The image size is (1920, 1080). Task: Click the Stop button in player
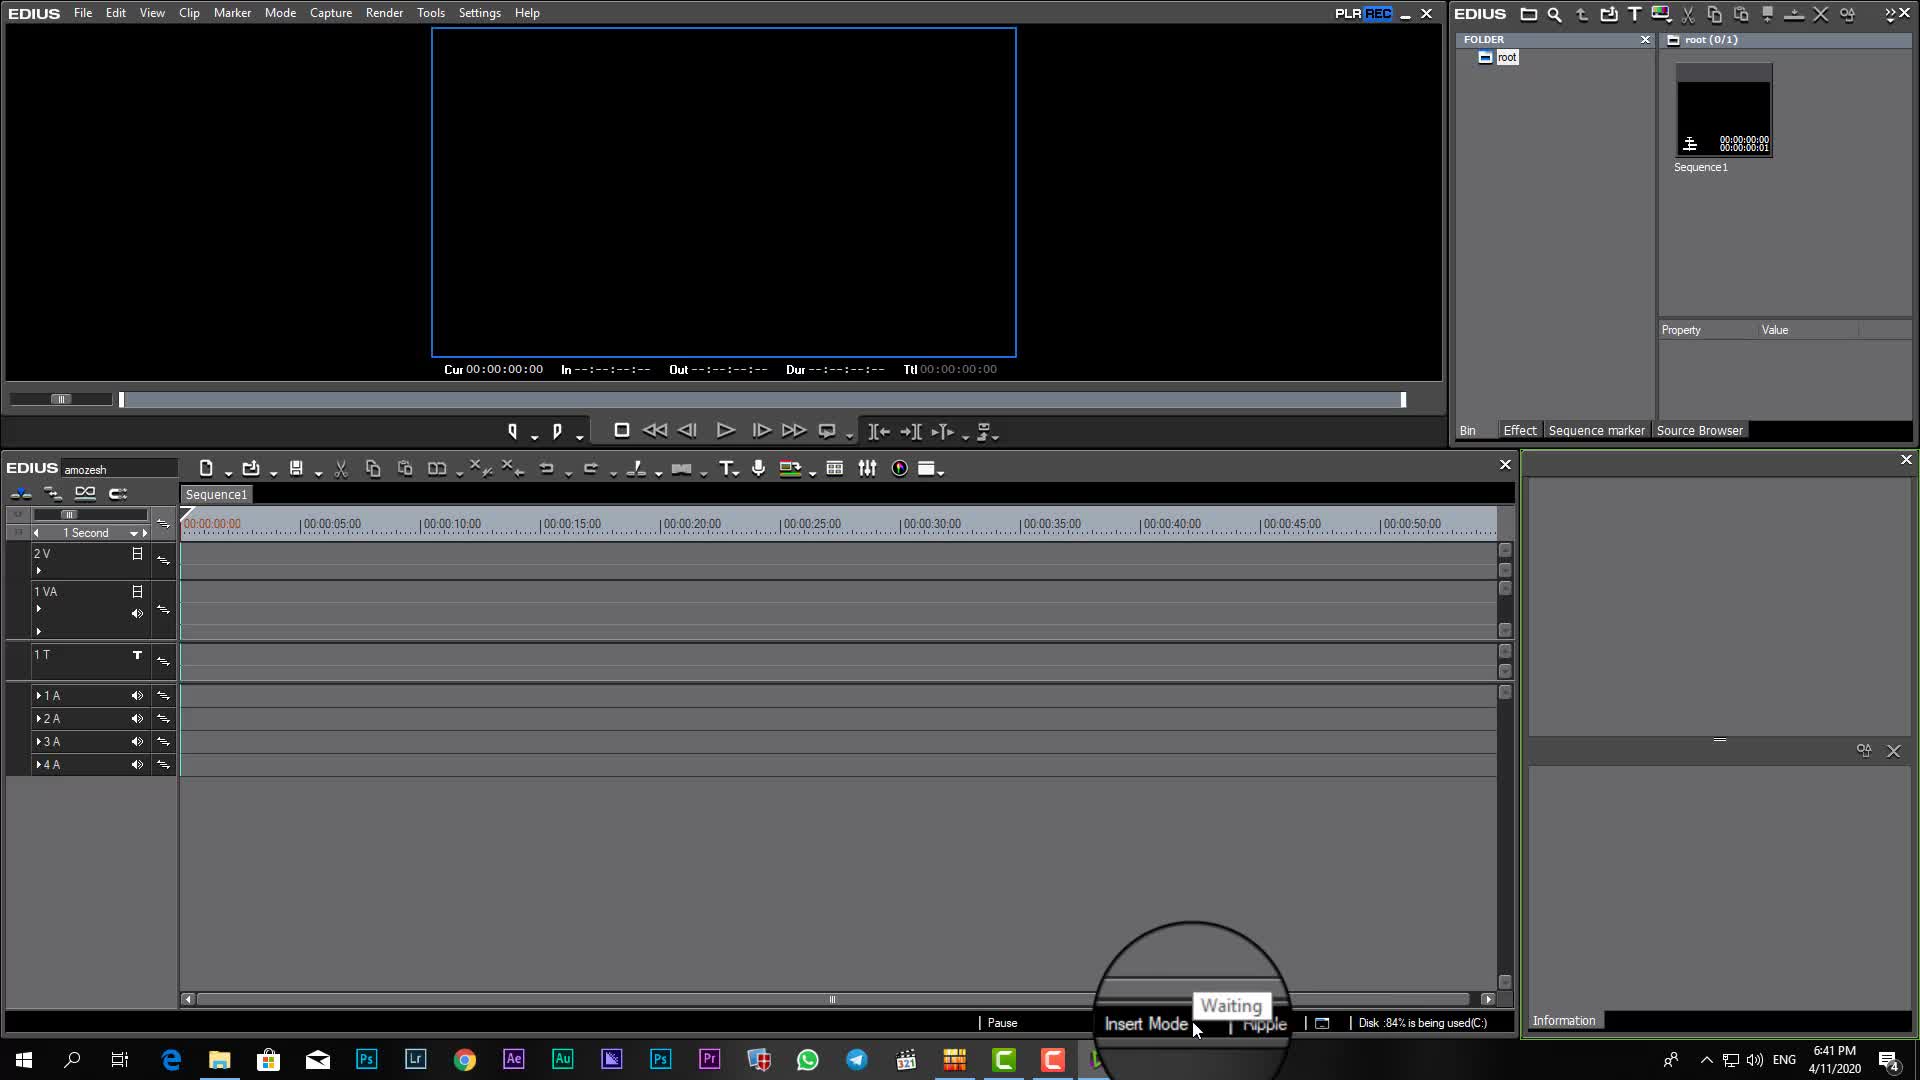621,430
